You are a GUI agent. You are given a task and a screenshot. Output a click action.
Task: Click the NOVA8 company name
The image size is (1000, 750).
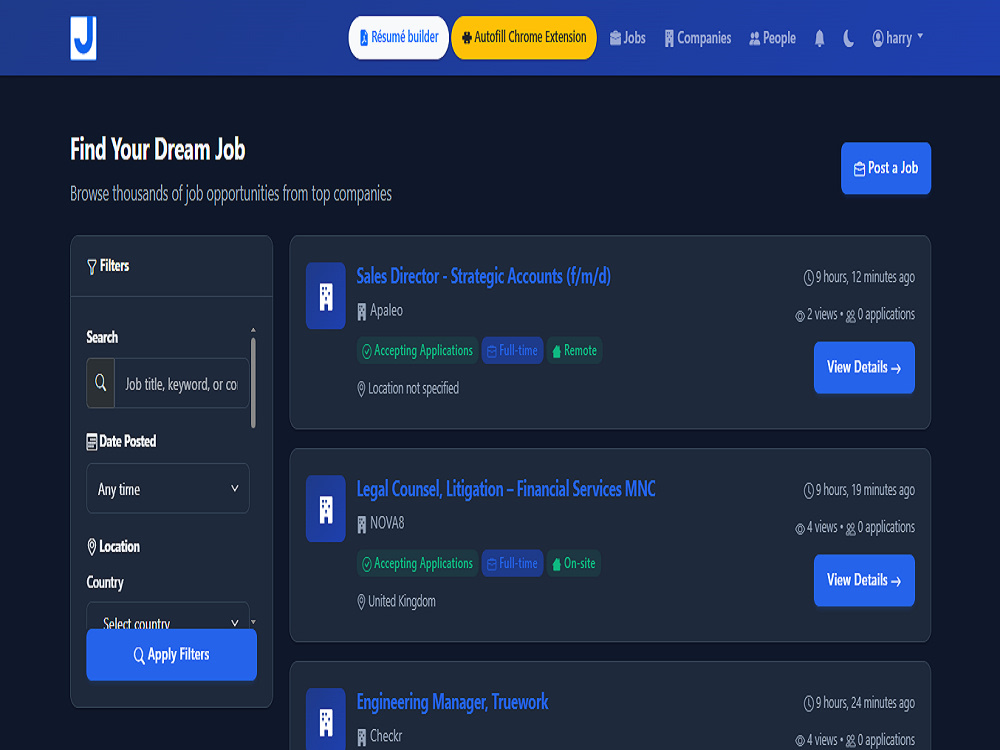(x=387, y=524)
